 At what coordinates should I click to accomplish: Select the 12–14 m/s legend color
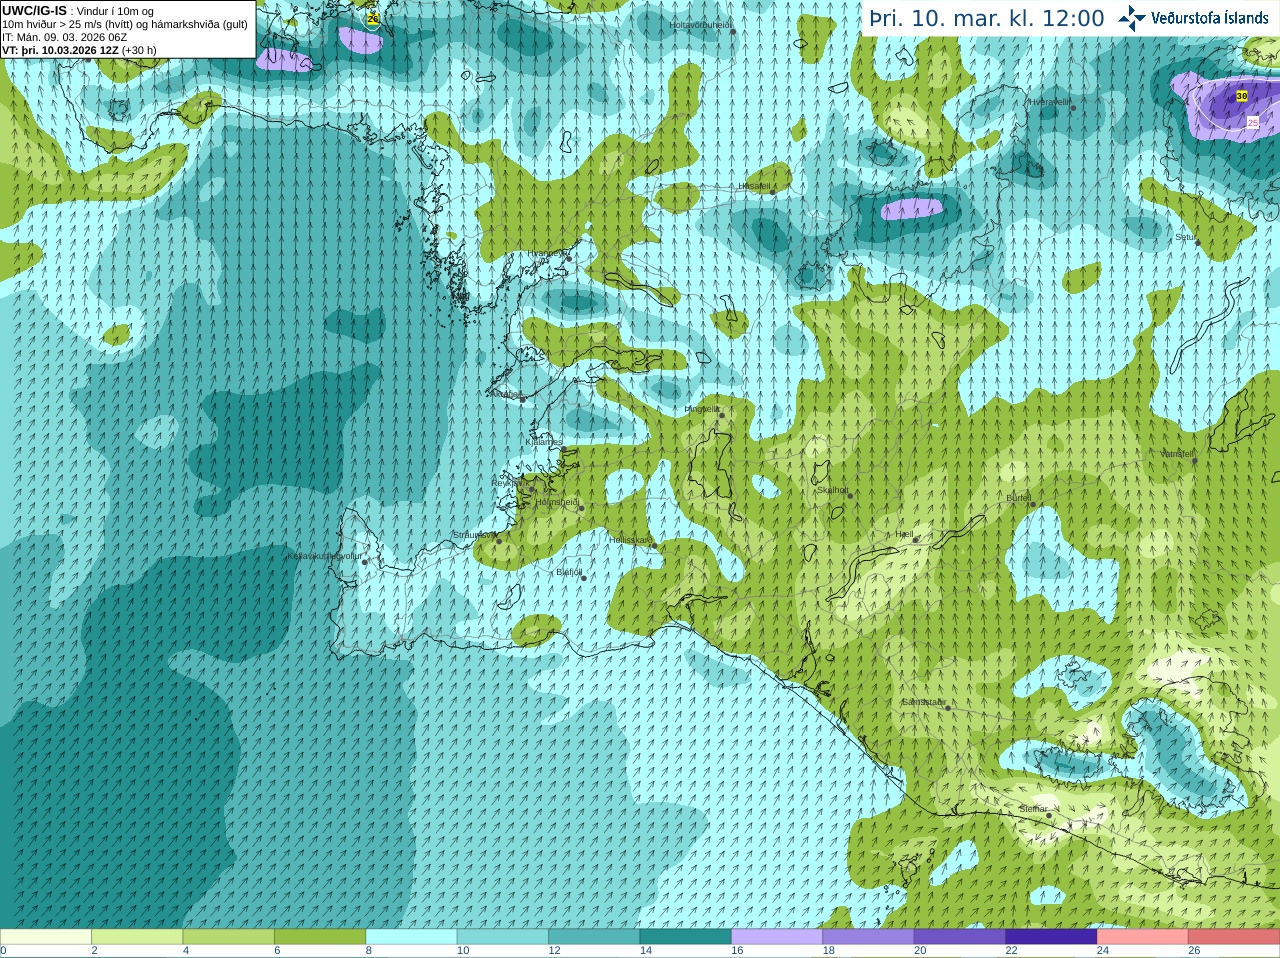595,937
